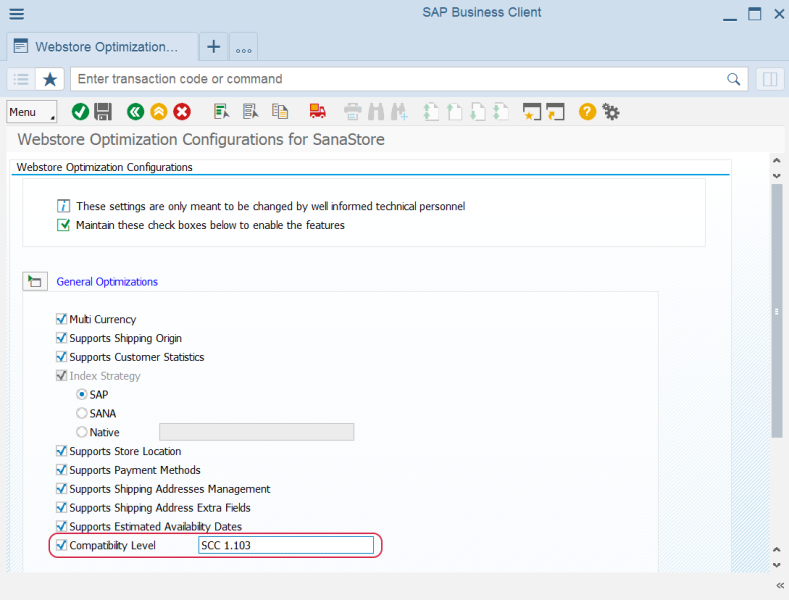
Task: Click the copy documents toolbar icon
Action: tap(280, 112)
